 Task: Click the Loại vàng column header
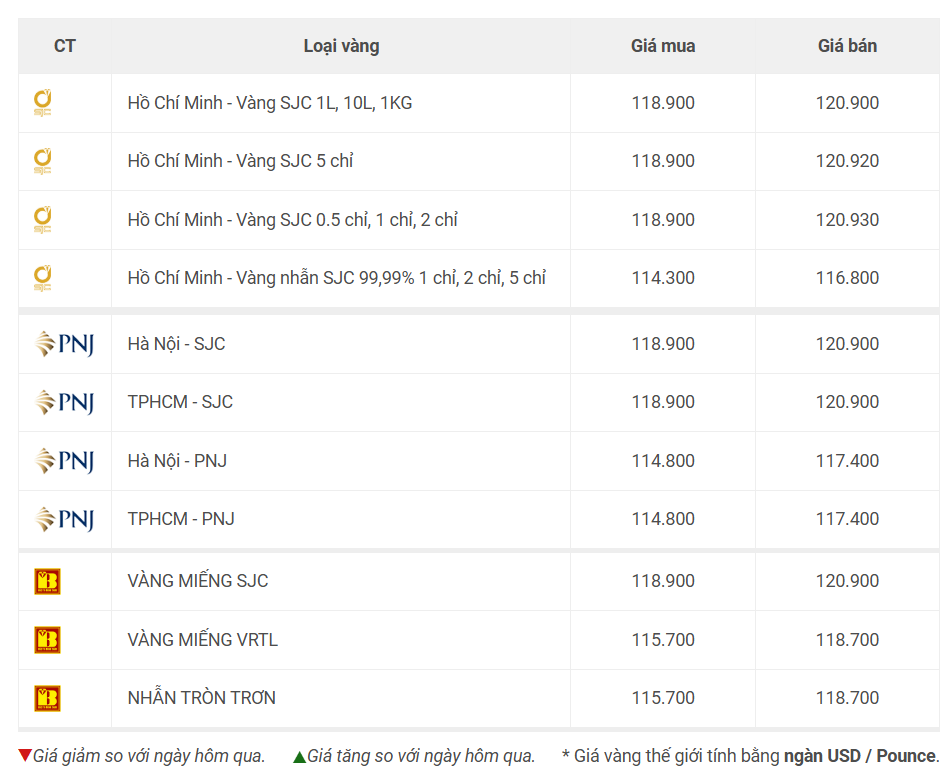341,46
